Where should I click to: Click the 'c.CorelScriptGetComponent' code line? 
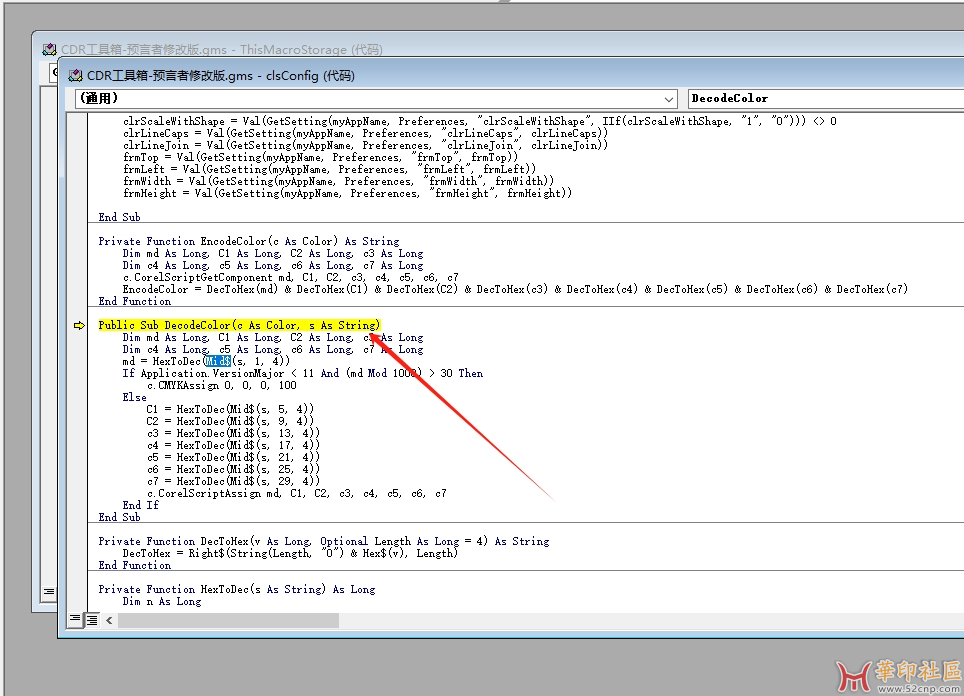point(290,277)
